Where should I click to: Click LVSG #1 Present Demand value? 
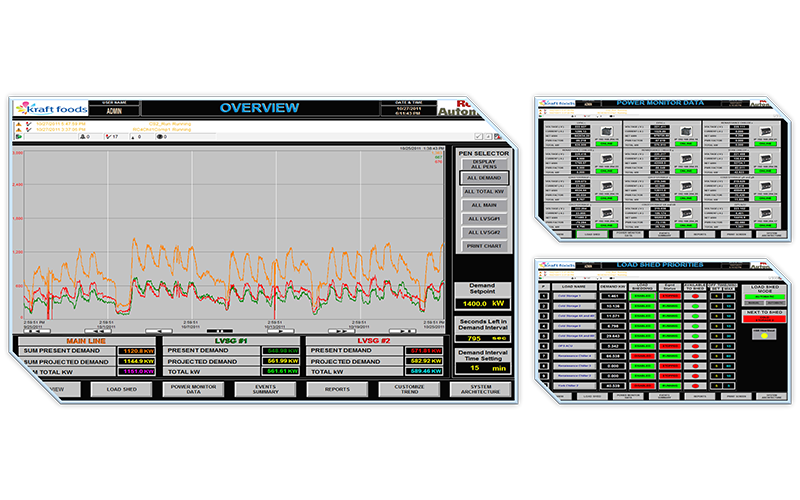[281, 351]
